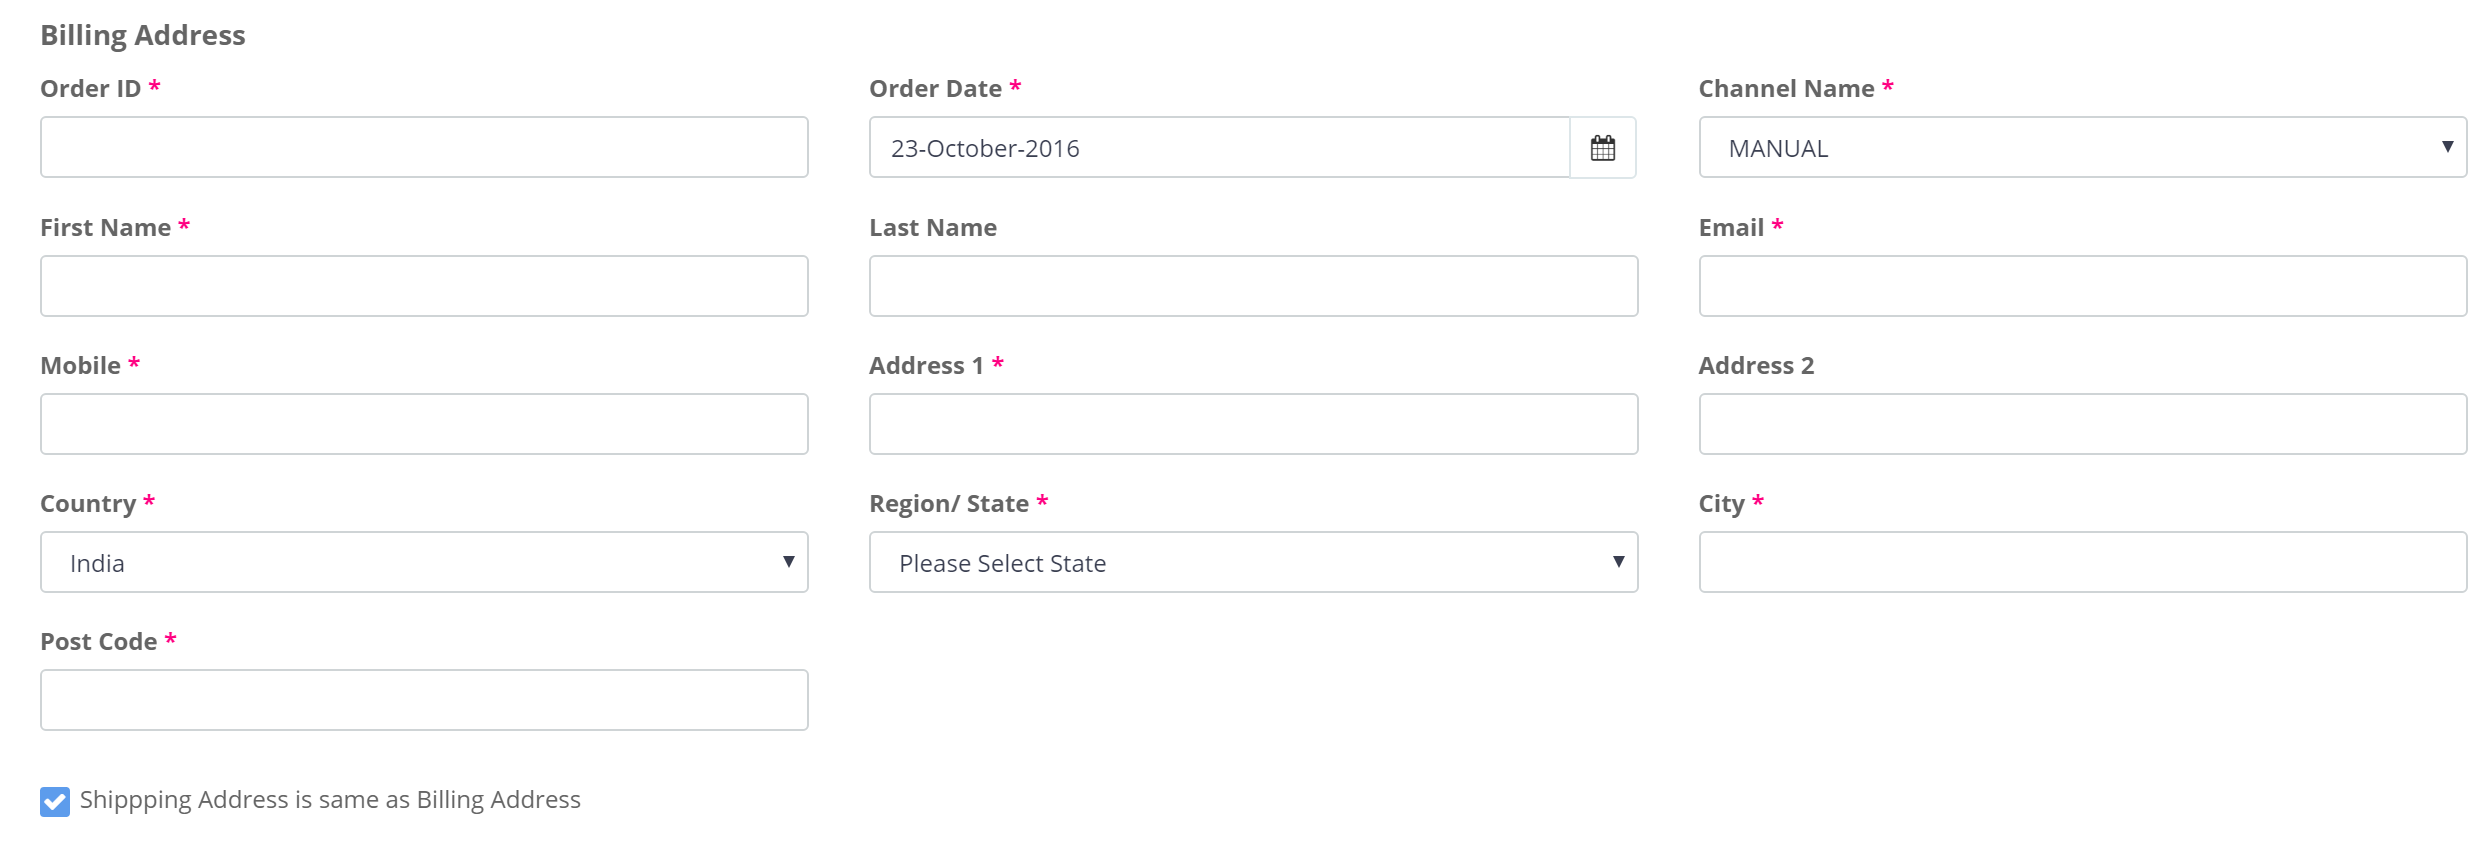Viewport: 2480px width, 845px height.
Task: Select the Address 2 input field
Action: pos(2083,424)
